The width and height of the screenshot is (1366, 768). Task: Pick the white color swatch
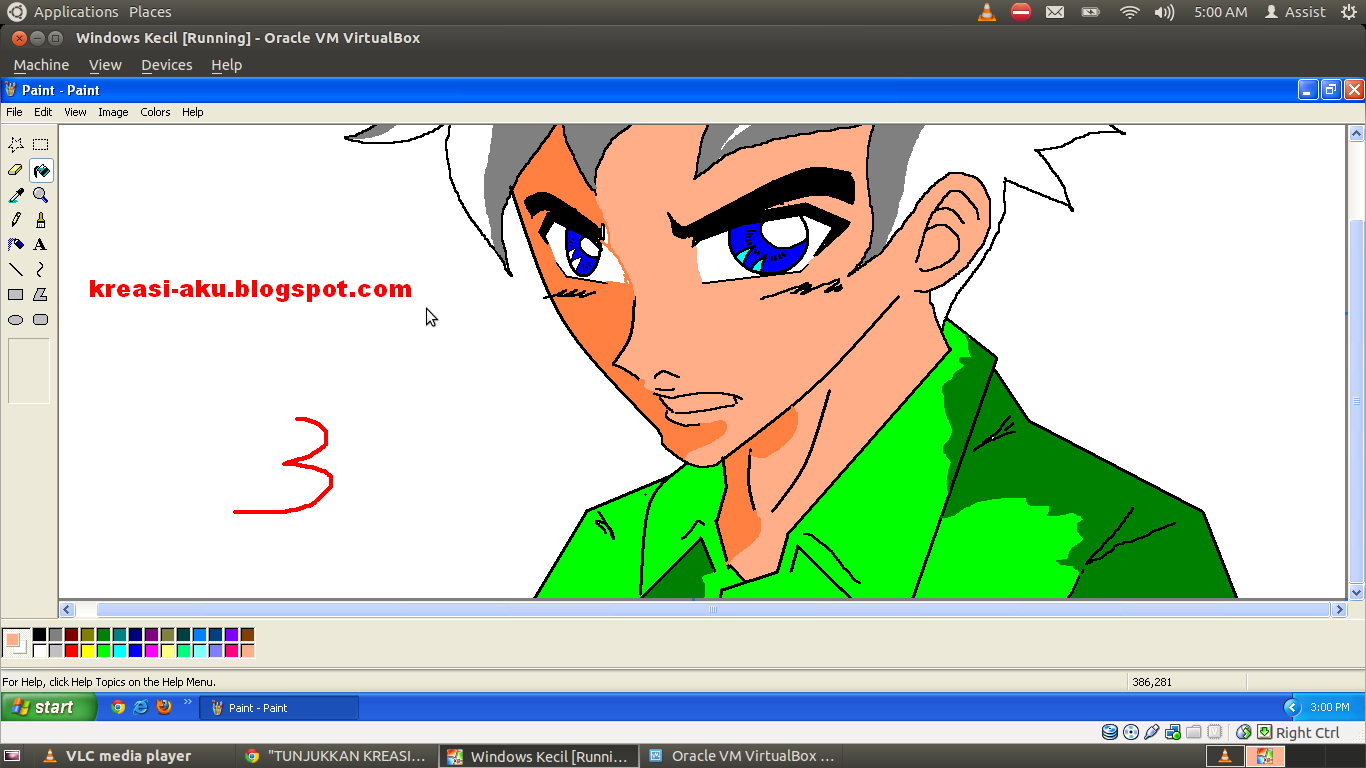click(x=39, y=650)
